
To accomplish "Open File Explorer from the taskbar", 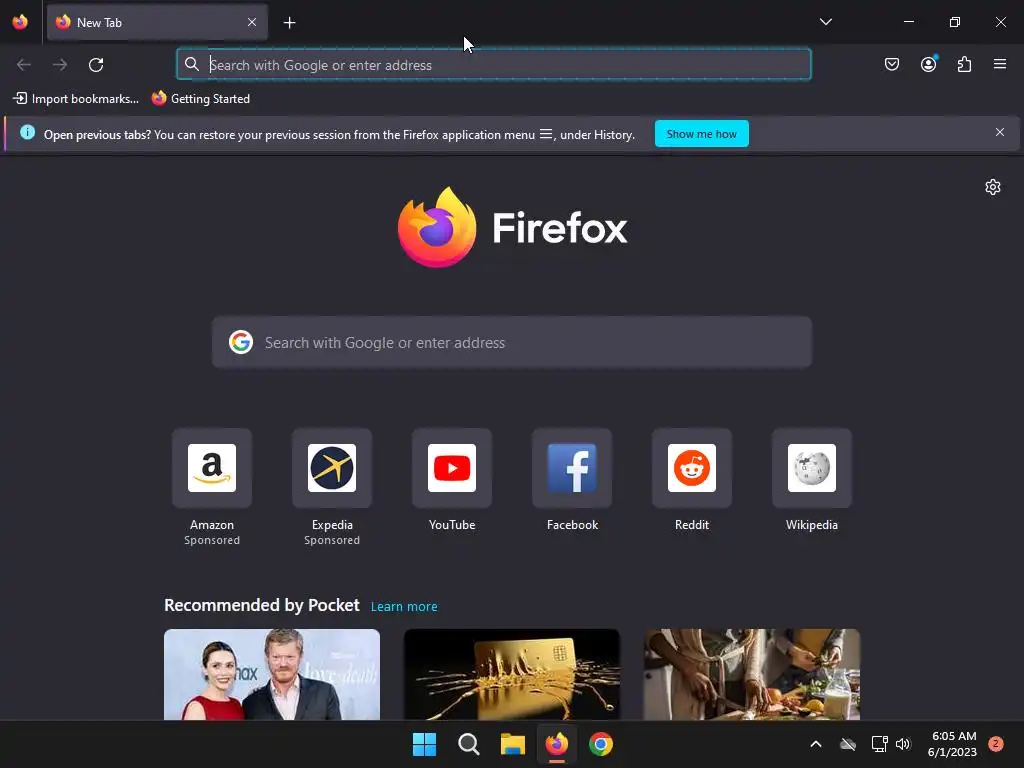I will click(x=513, y=744).
